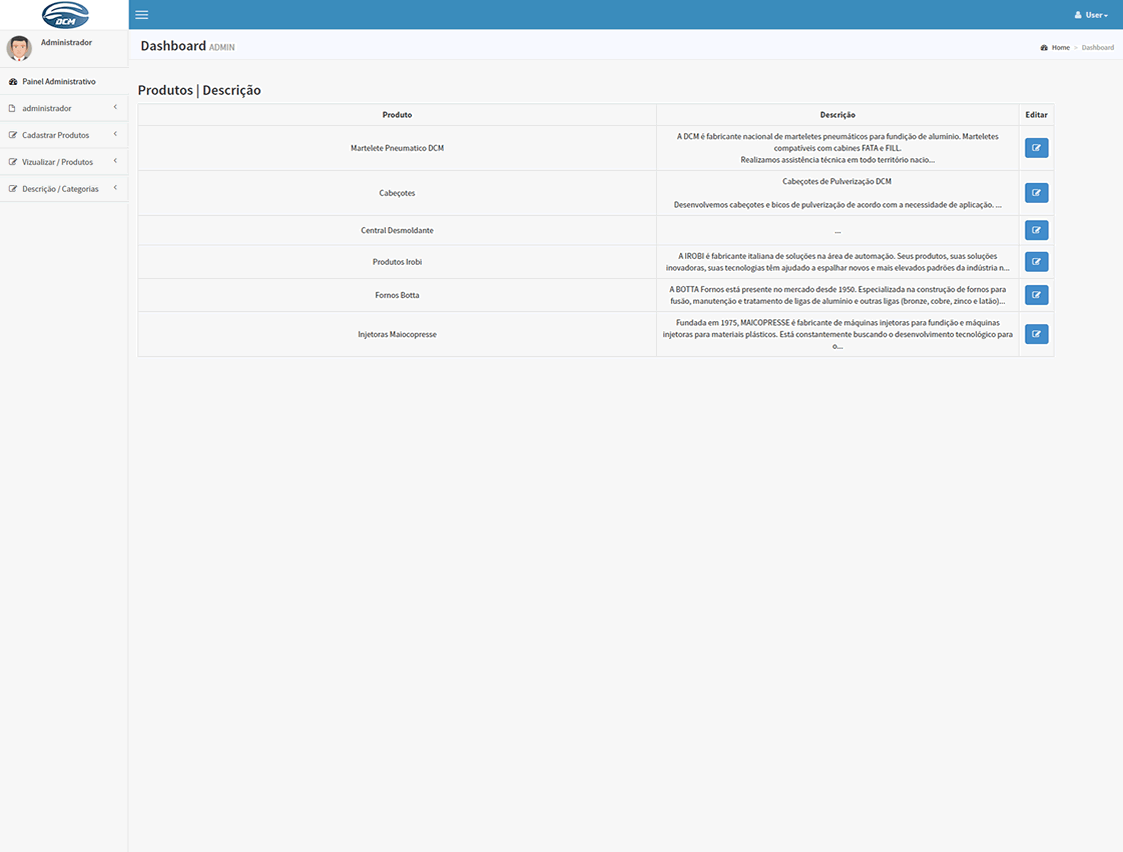Edit the Cabeçotes row
The height and width of the screenshot is (852, 1123).
[x=1036, y=193]
